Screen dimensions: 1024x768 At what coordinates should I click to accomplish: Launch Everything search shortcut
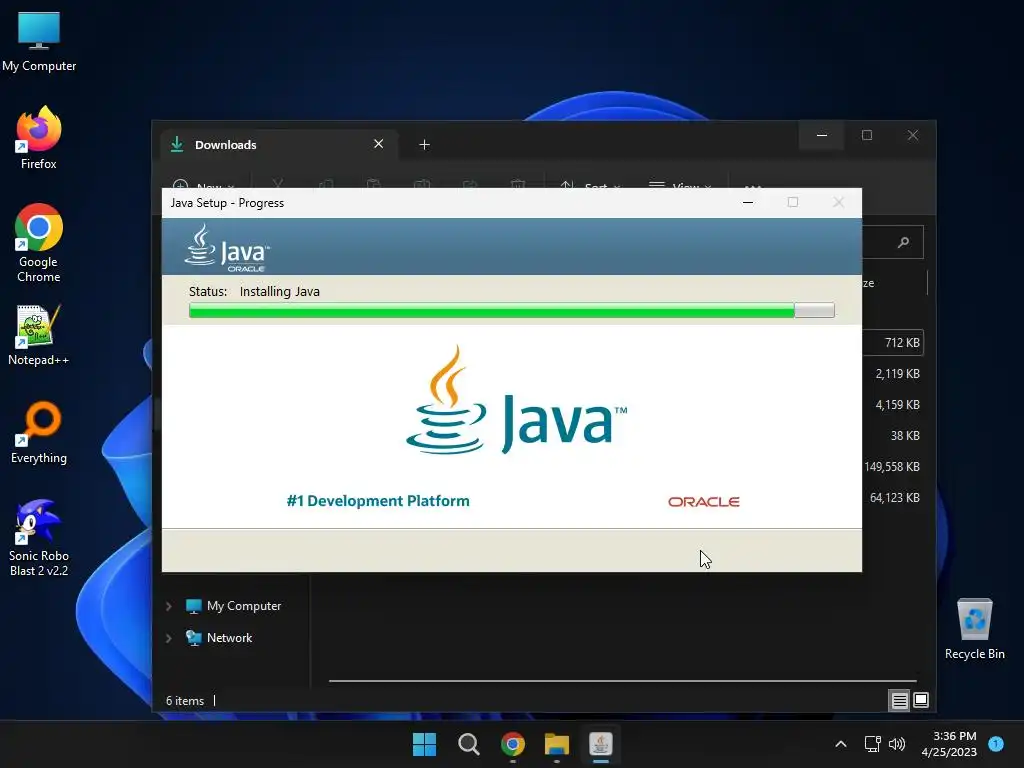39,432
